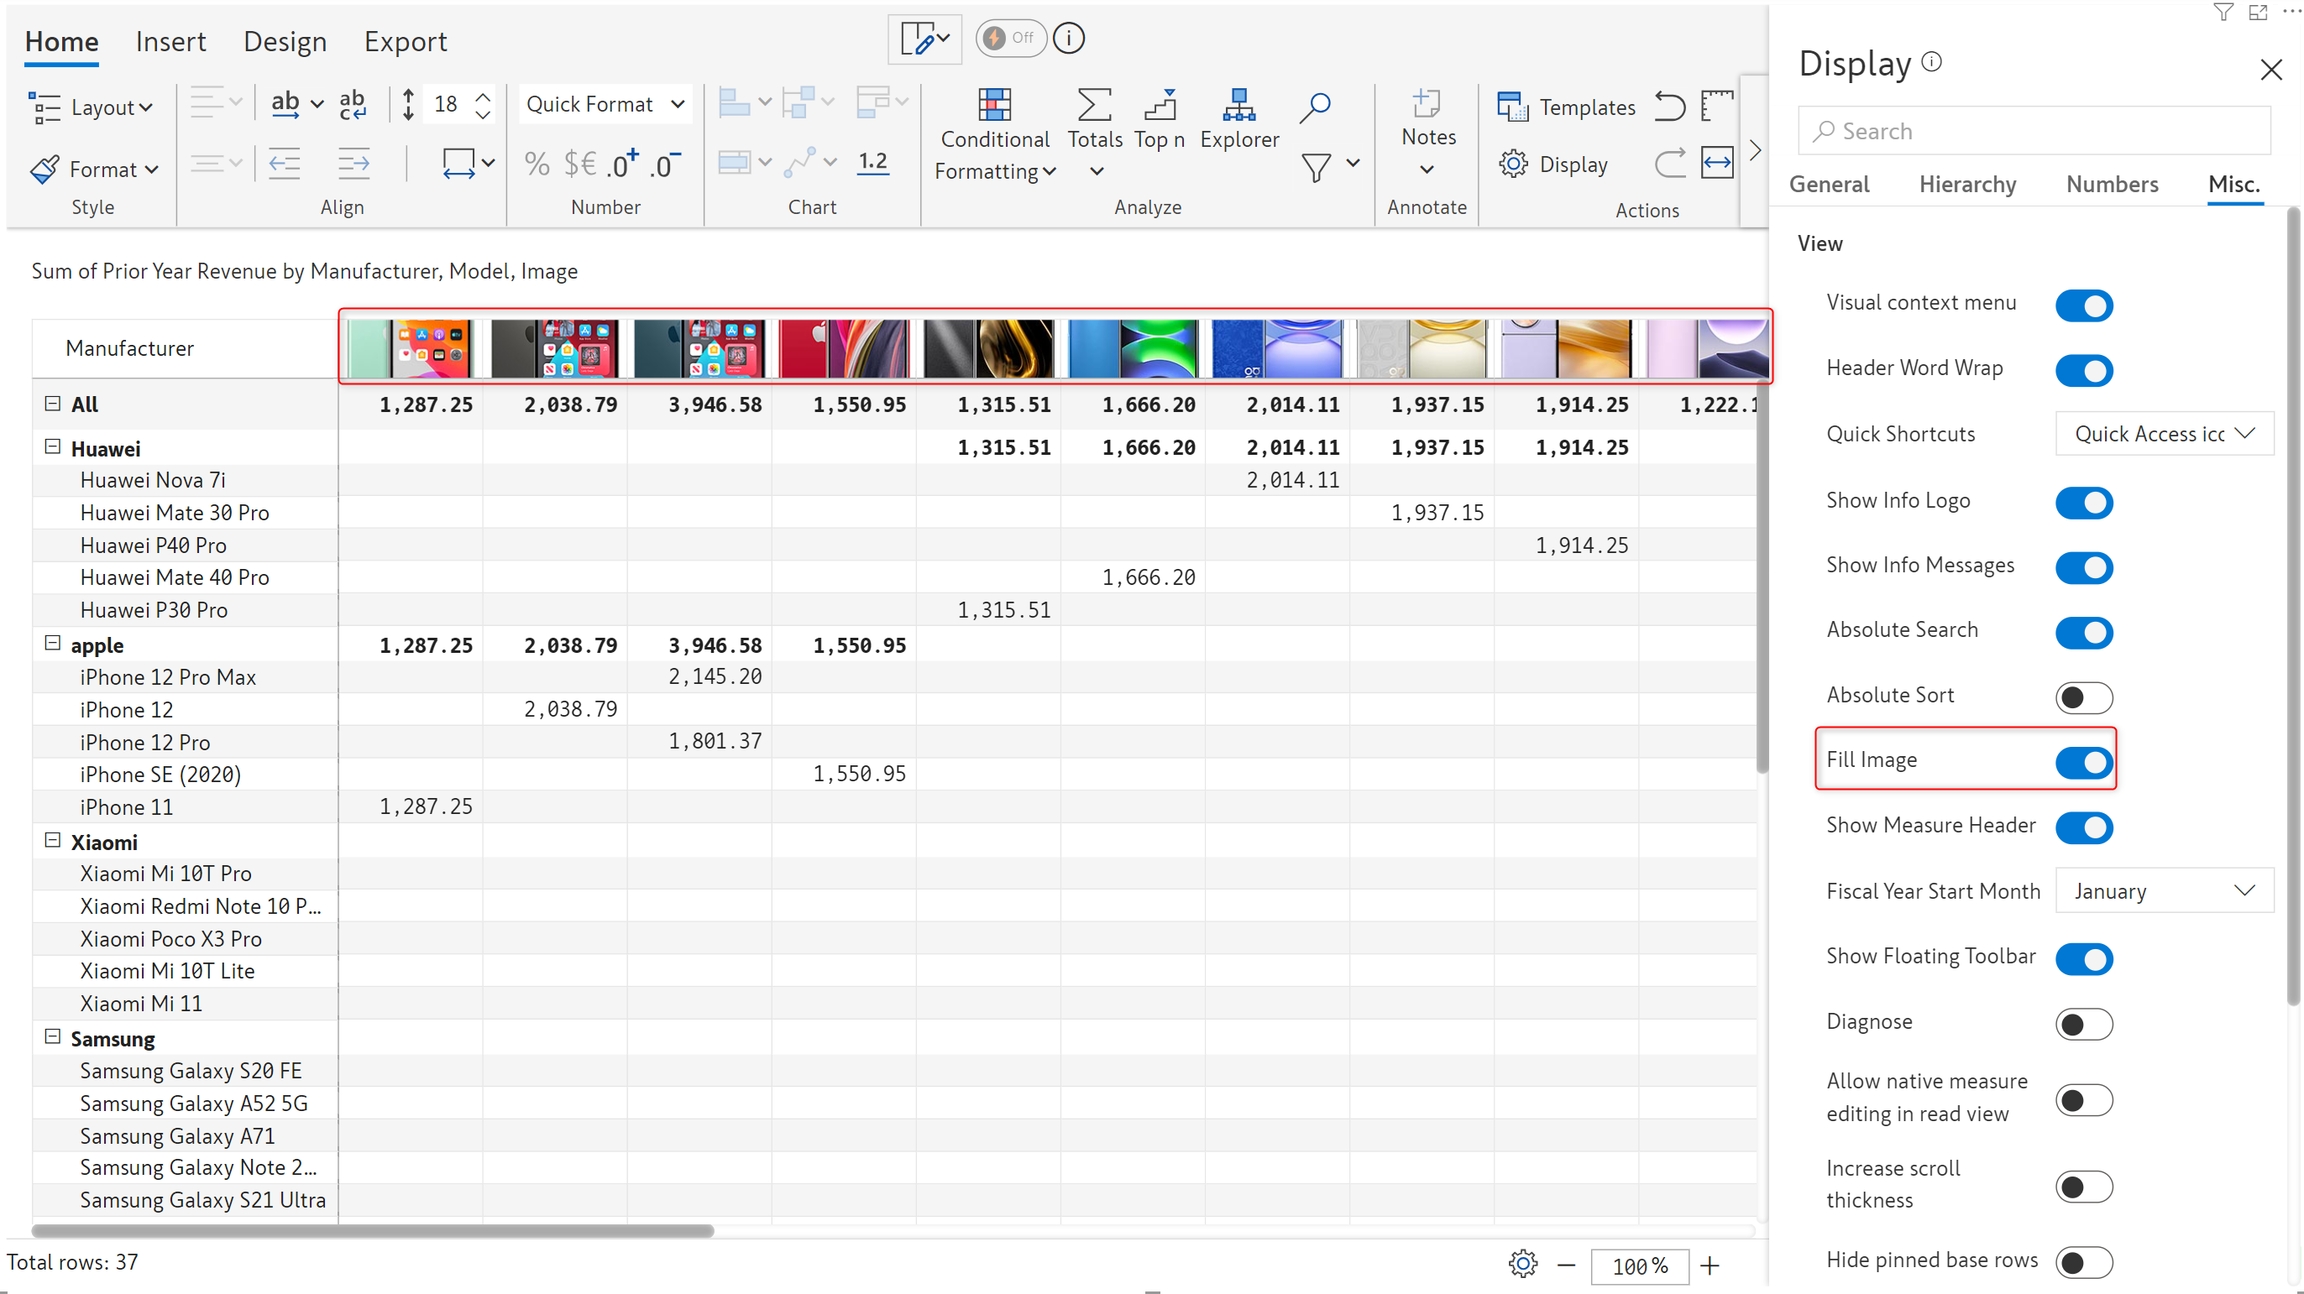The image size is (2304, 1294).
Task: Switch to the Insert ribbon tab
Action: click(170, 41)
